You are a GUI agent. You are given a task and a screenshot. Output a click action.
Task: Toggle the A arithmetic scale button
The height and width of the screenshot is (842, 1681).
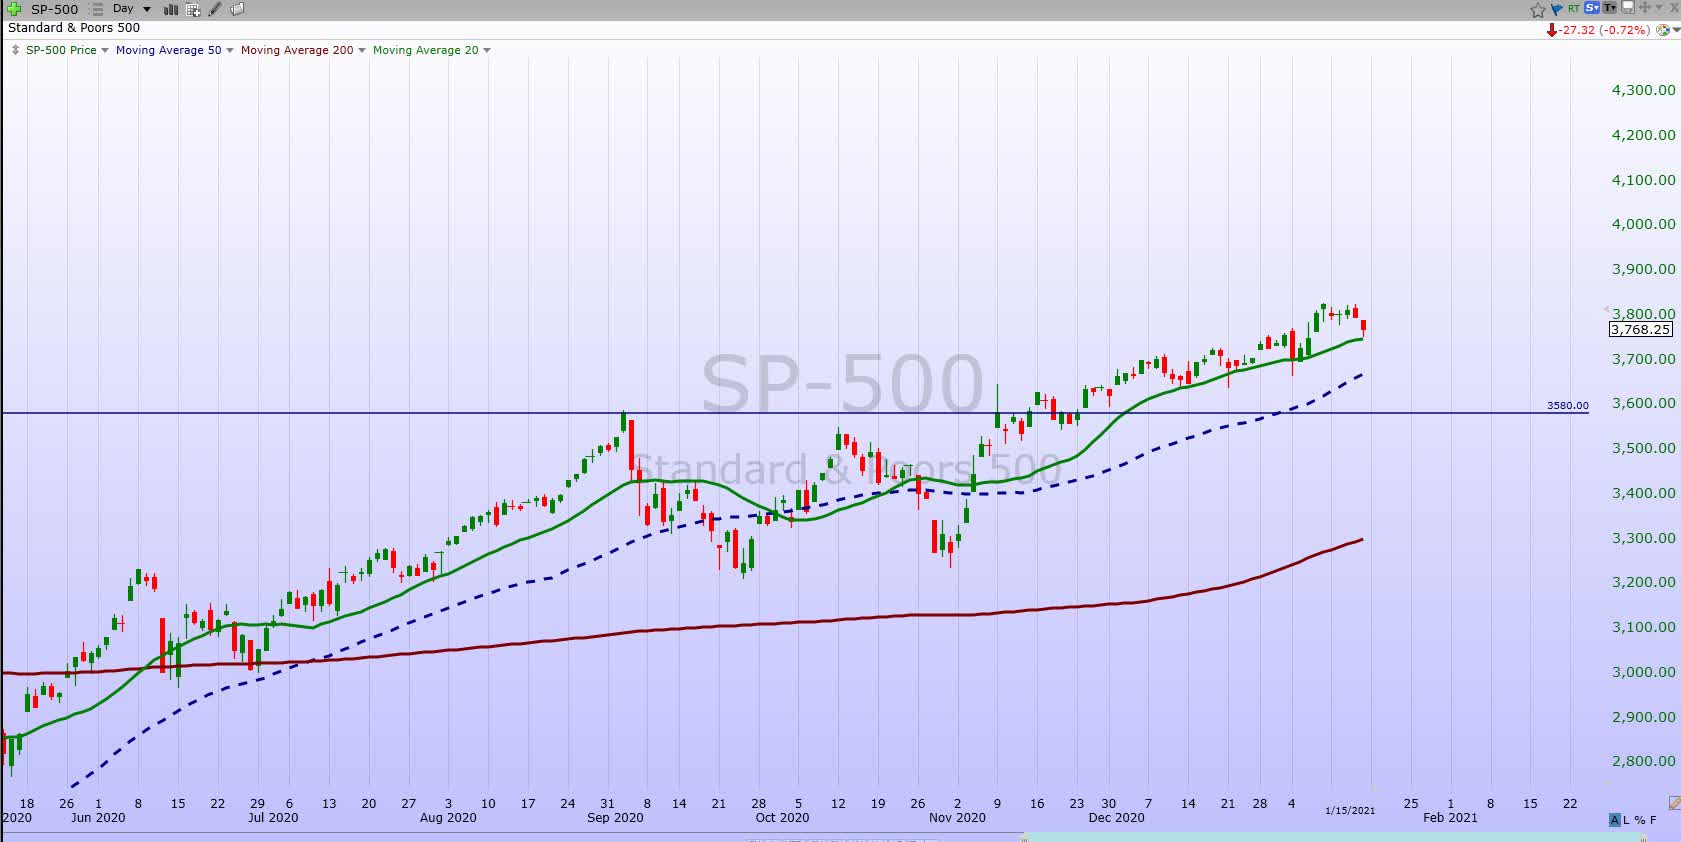click(1614, 820)
